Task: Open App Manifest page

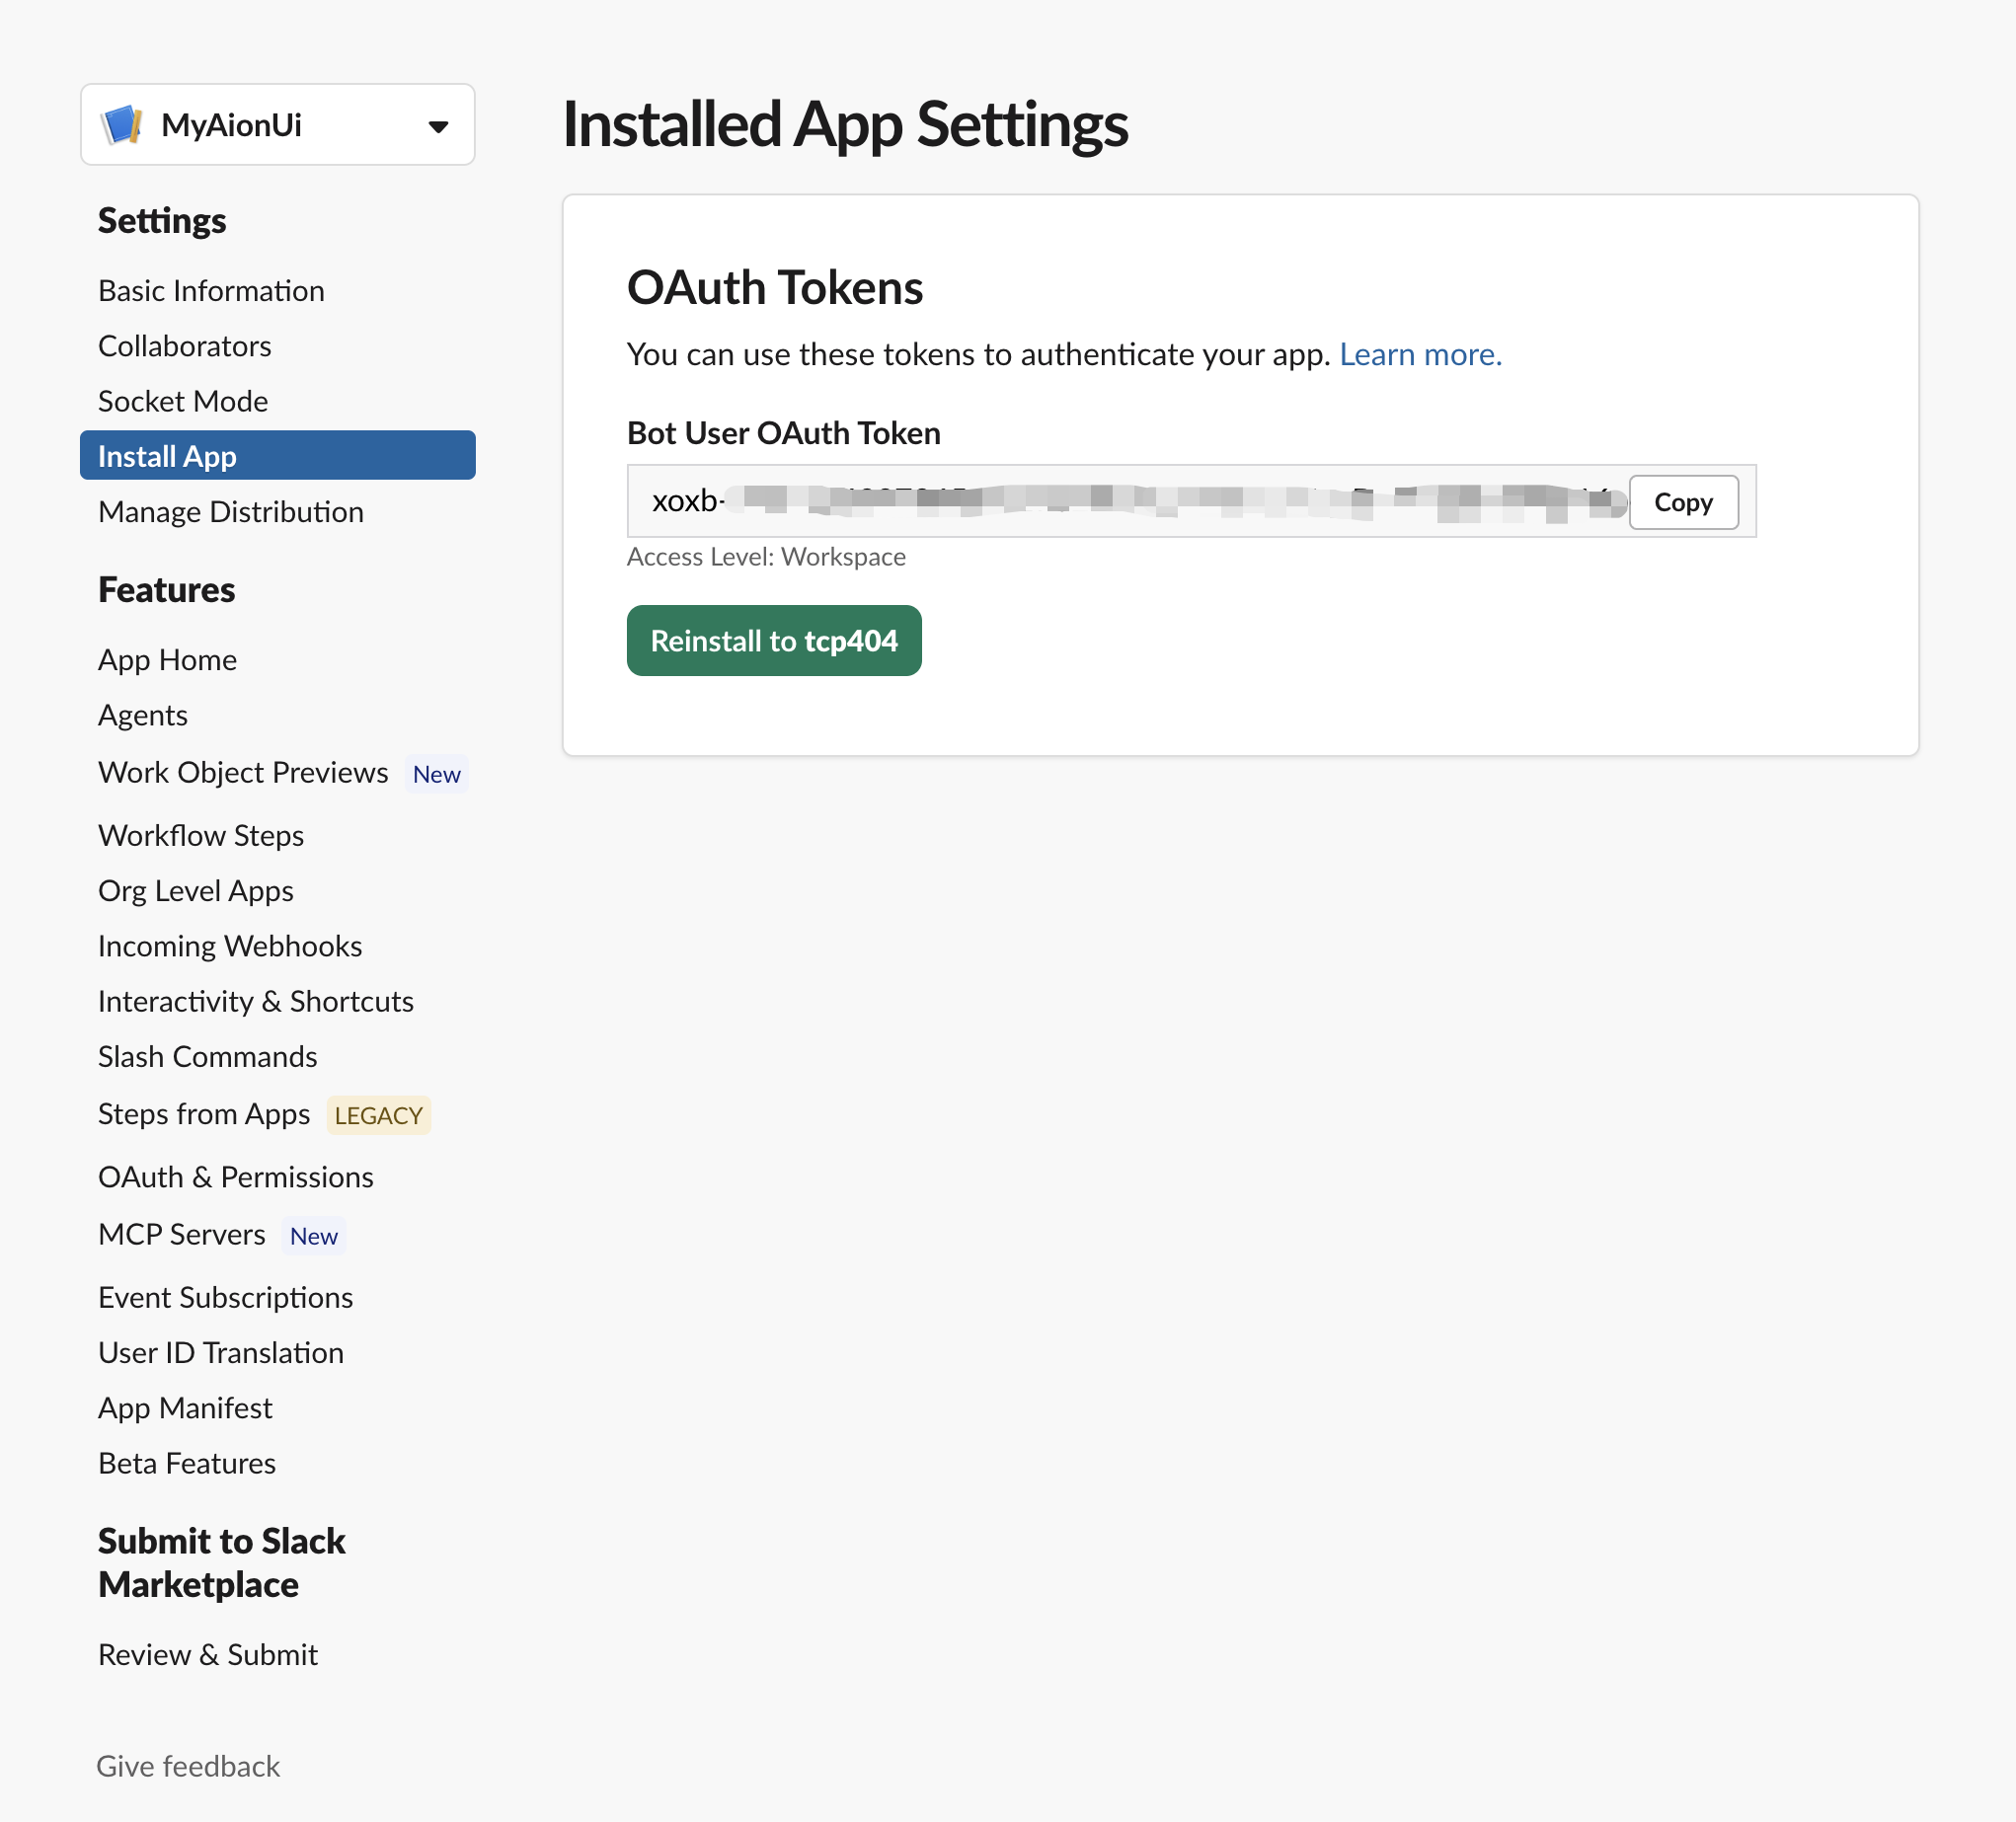Action: point(185,1408)
